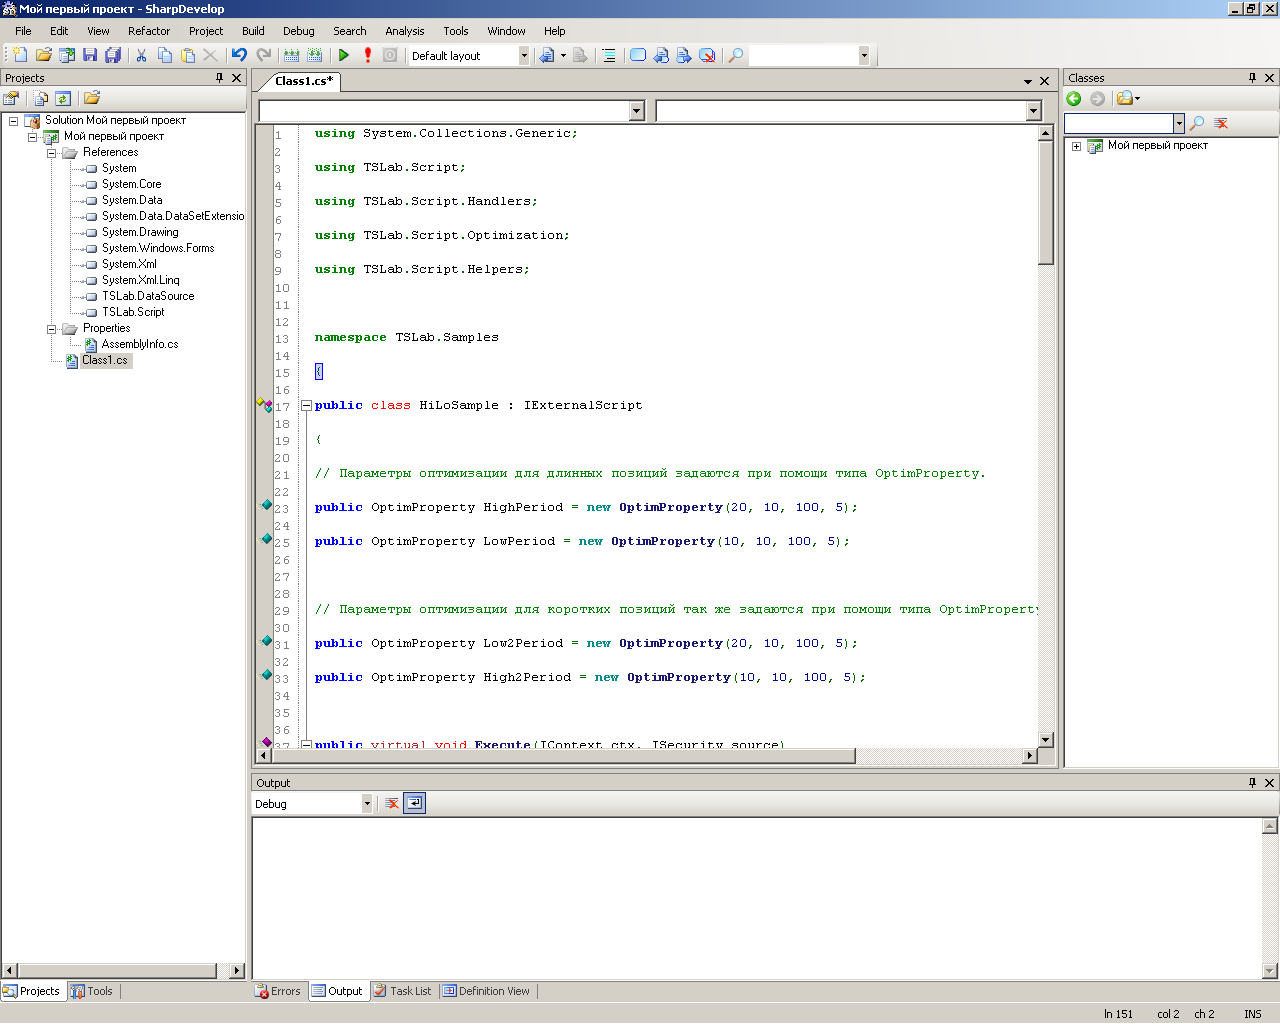Open the Errors tab at bottom
The height and width of the screenshot is (1024, 1280).
pos(278,991)
